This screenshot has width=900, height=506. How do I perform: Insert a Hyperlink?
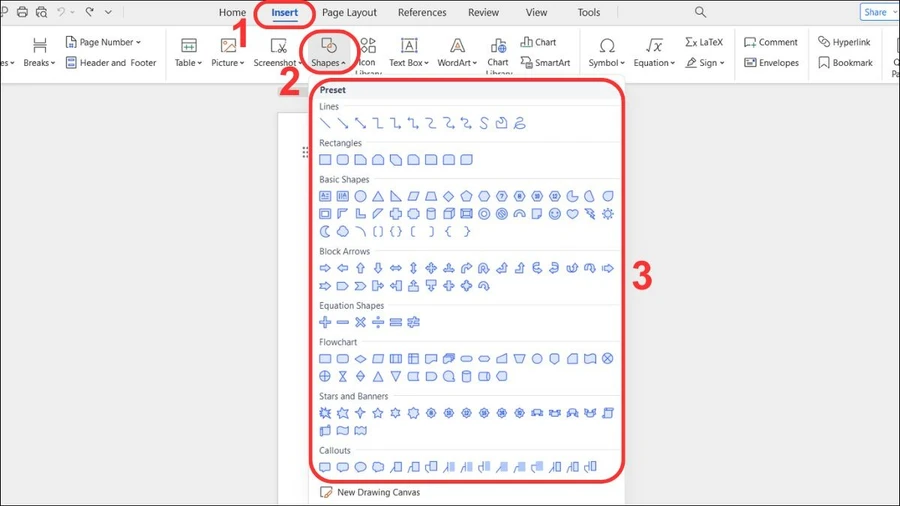tap(844, 42)
